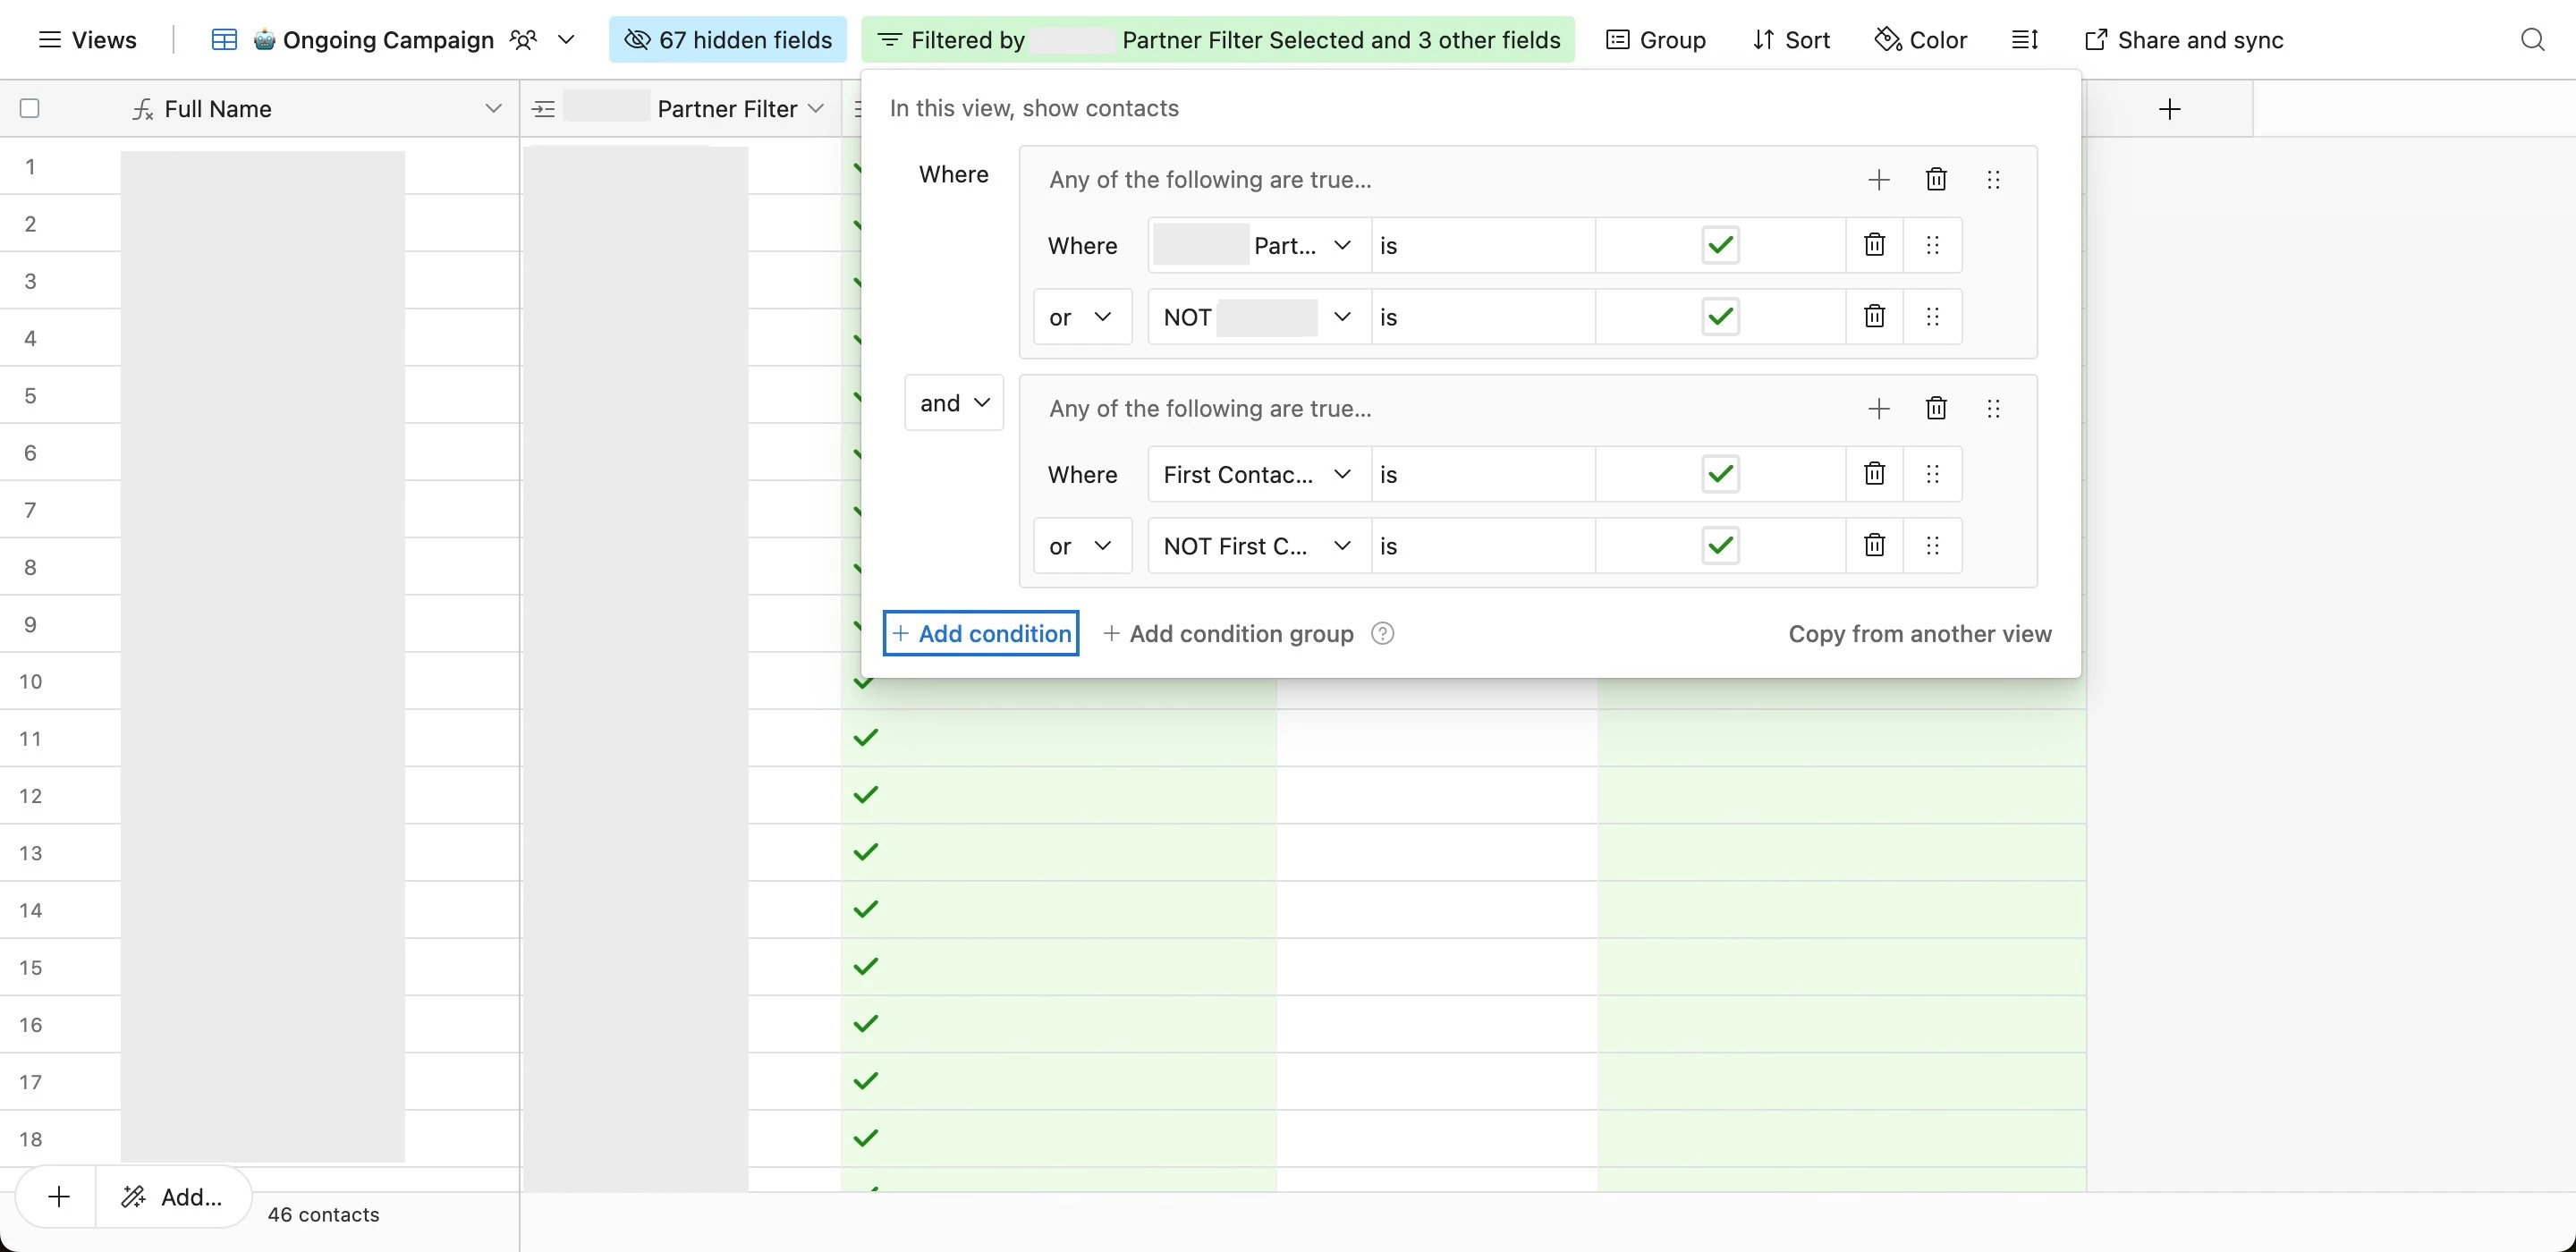This screenshot has height=1252, width=2576.
Task: Click the Add condition button
Action: 980,634
